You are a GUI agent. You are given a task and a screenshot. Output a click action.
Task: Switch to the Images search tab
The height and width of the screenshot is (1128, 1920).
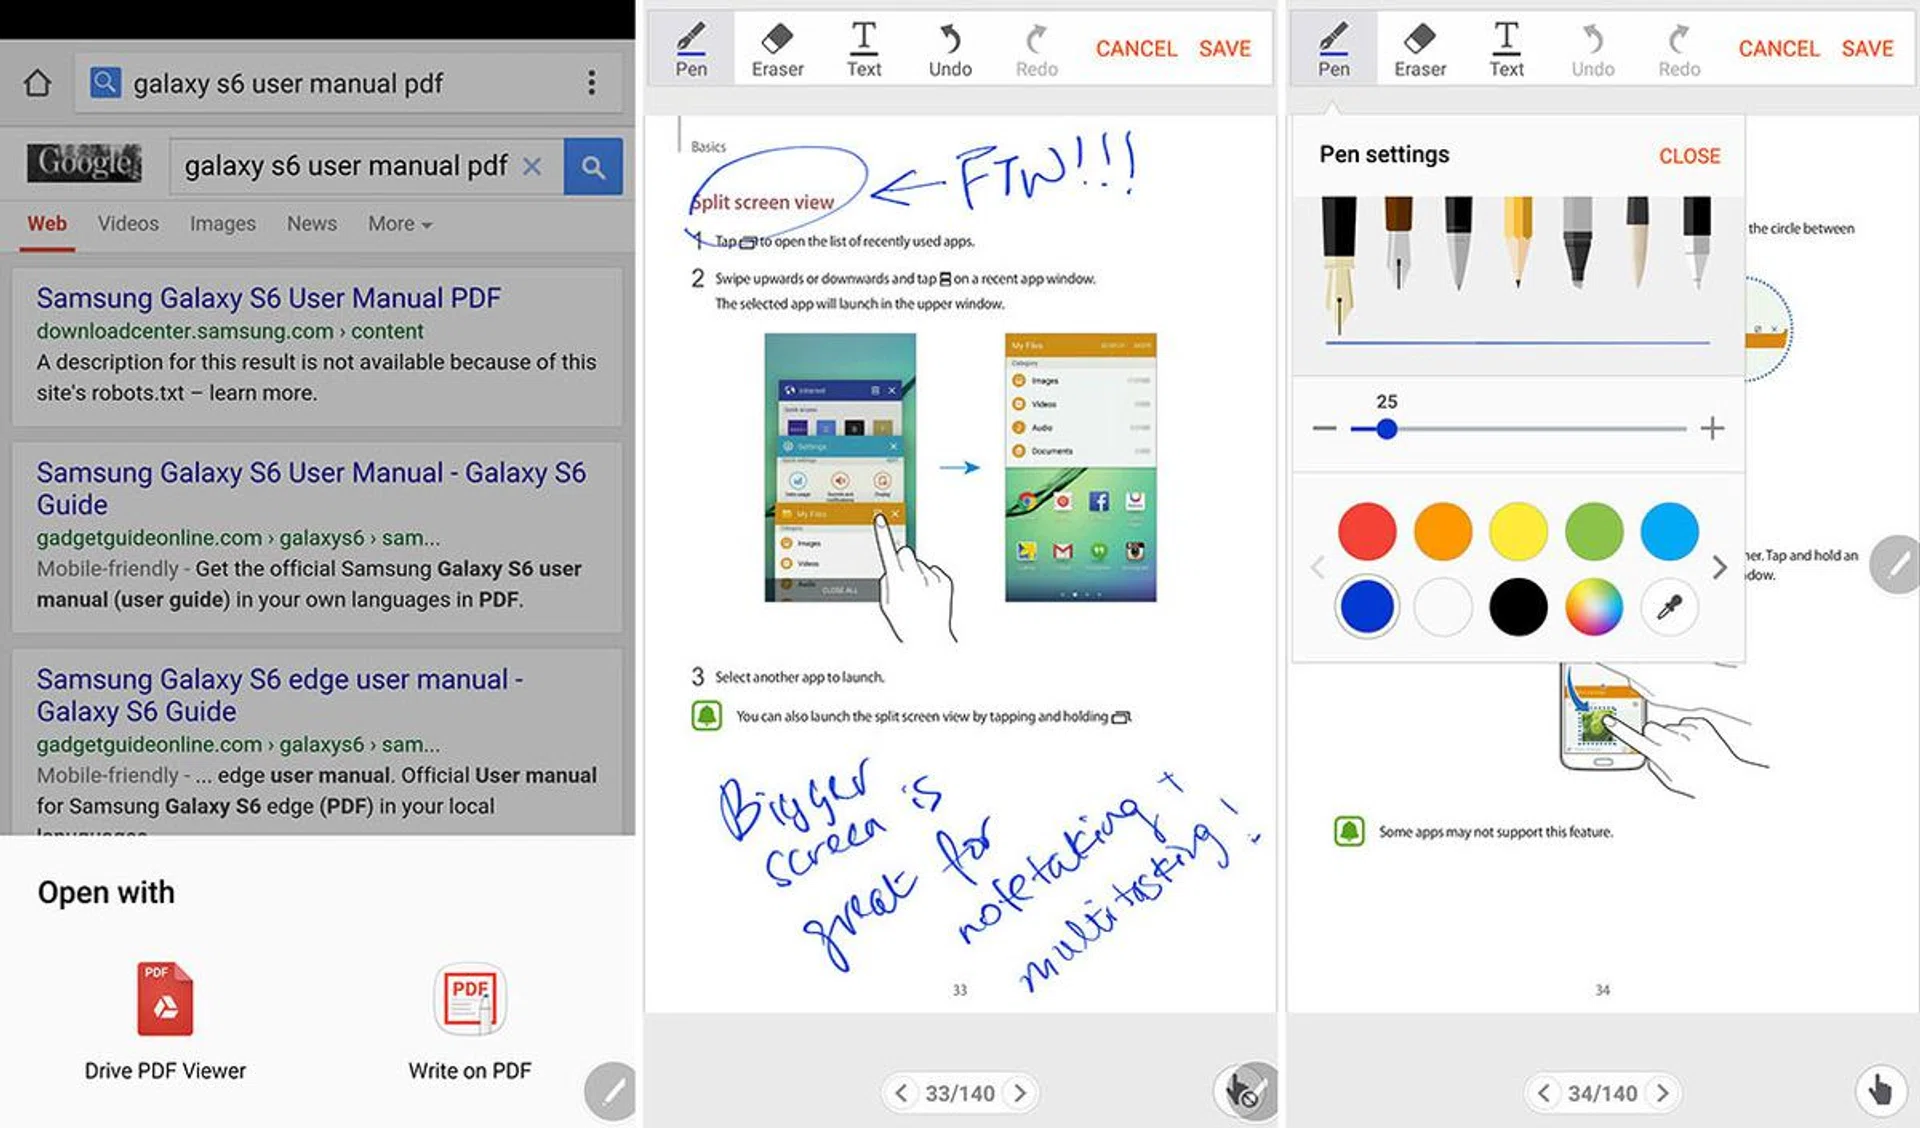[x=222, y=224]
